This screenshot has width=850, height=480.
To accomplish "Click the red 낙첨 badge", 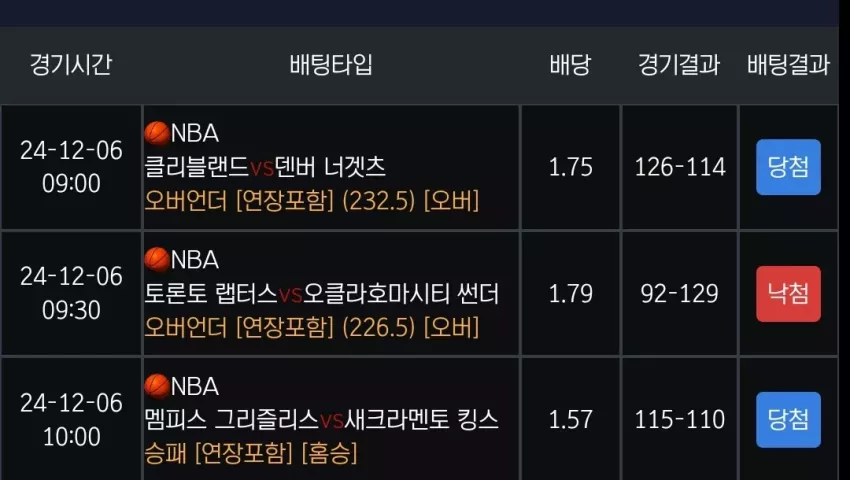I will (x=788, y=293).
